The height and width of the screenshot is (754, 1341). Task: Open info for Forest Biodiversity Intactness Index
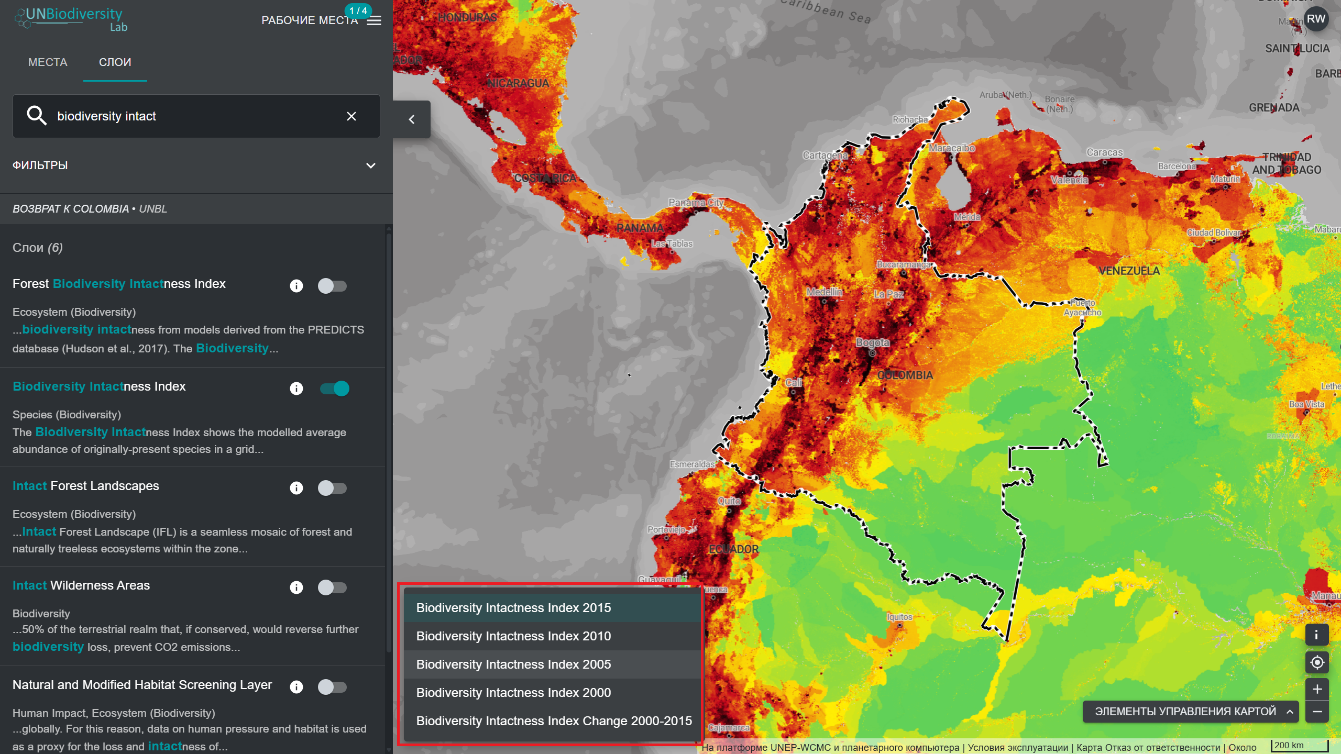pyautogui.click(x=296, y=286)
